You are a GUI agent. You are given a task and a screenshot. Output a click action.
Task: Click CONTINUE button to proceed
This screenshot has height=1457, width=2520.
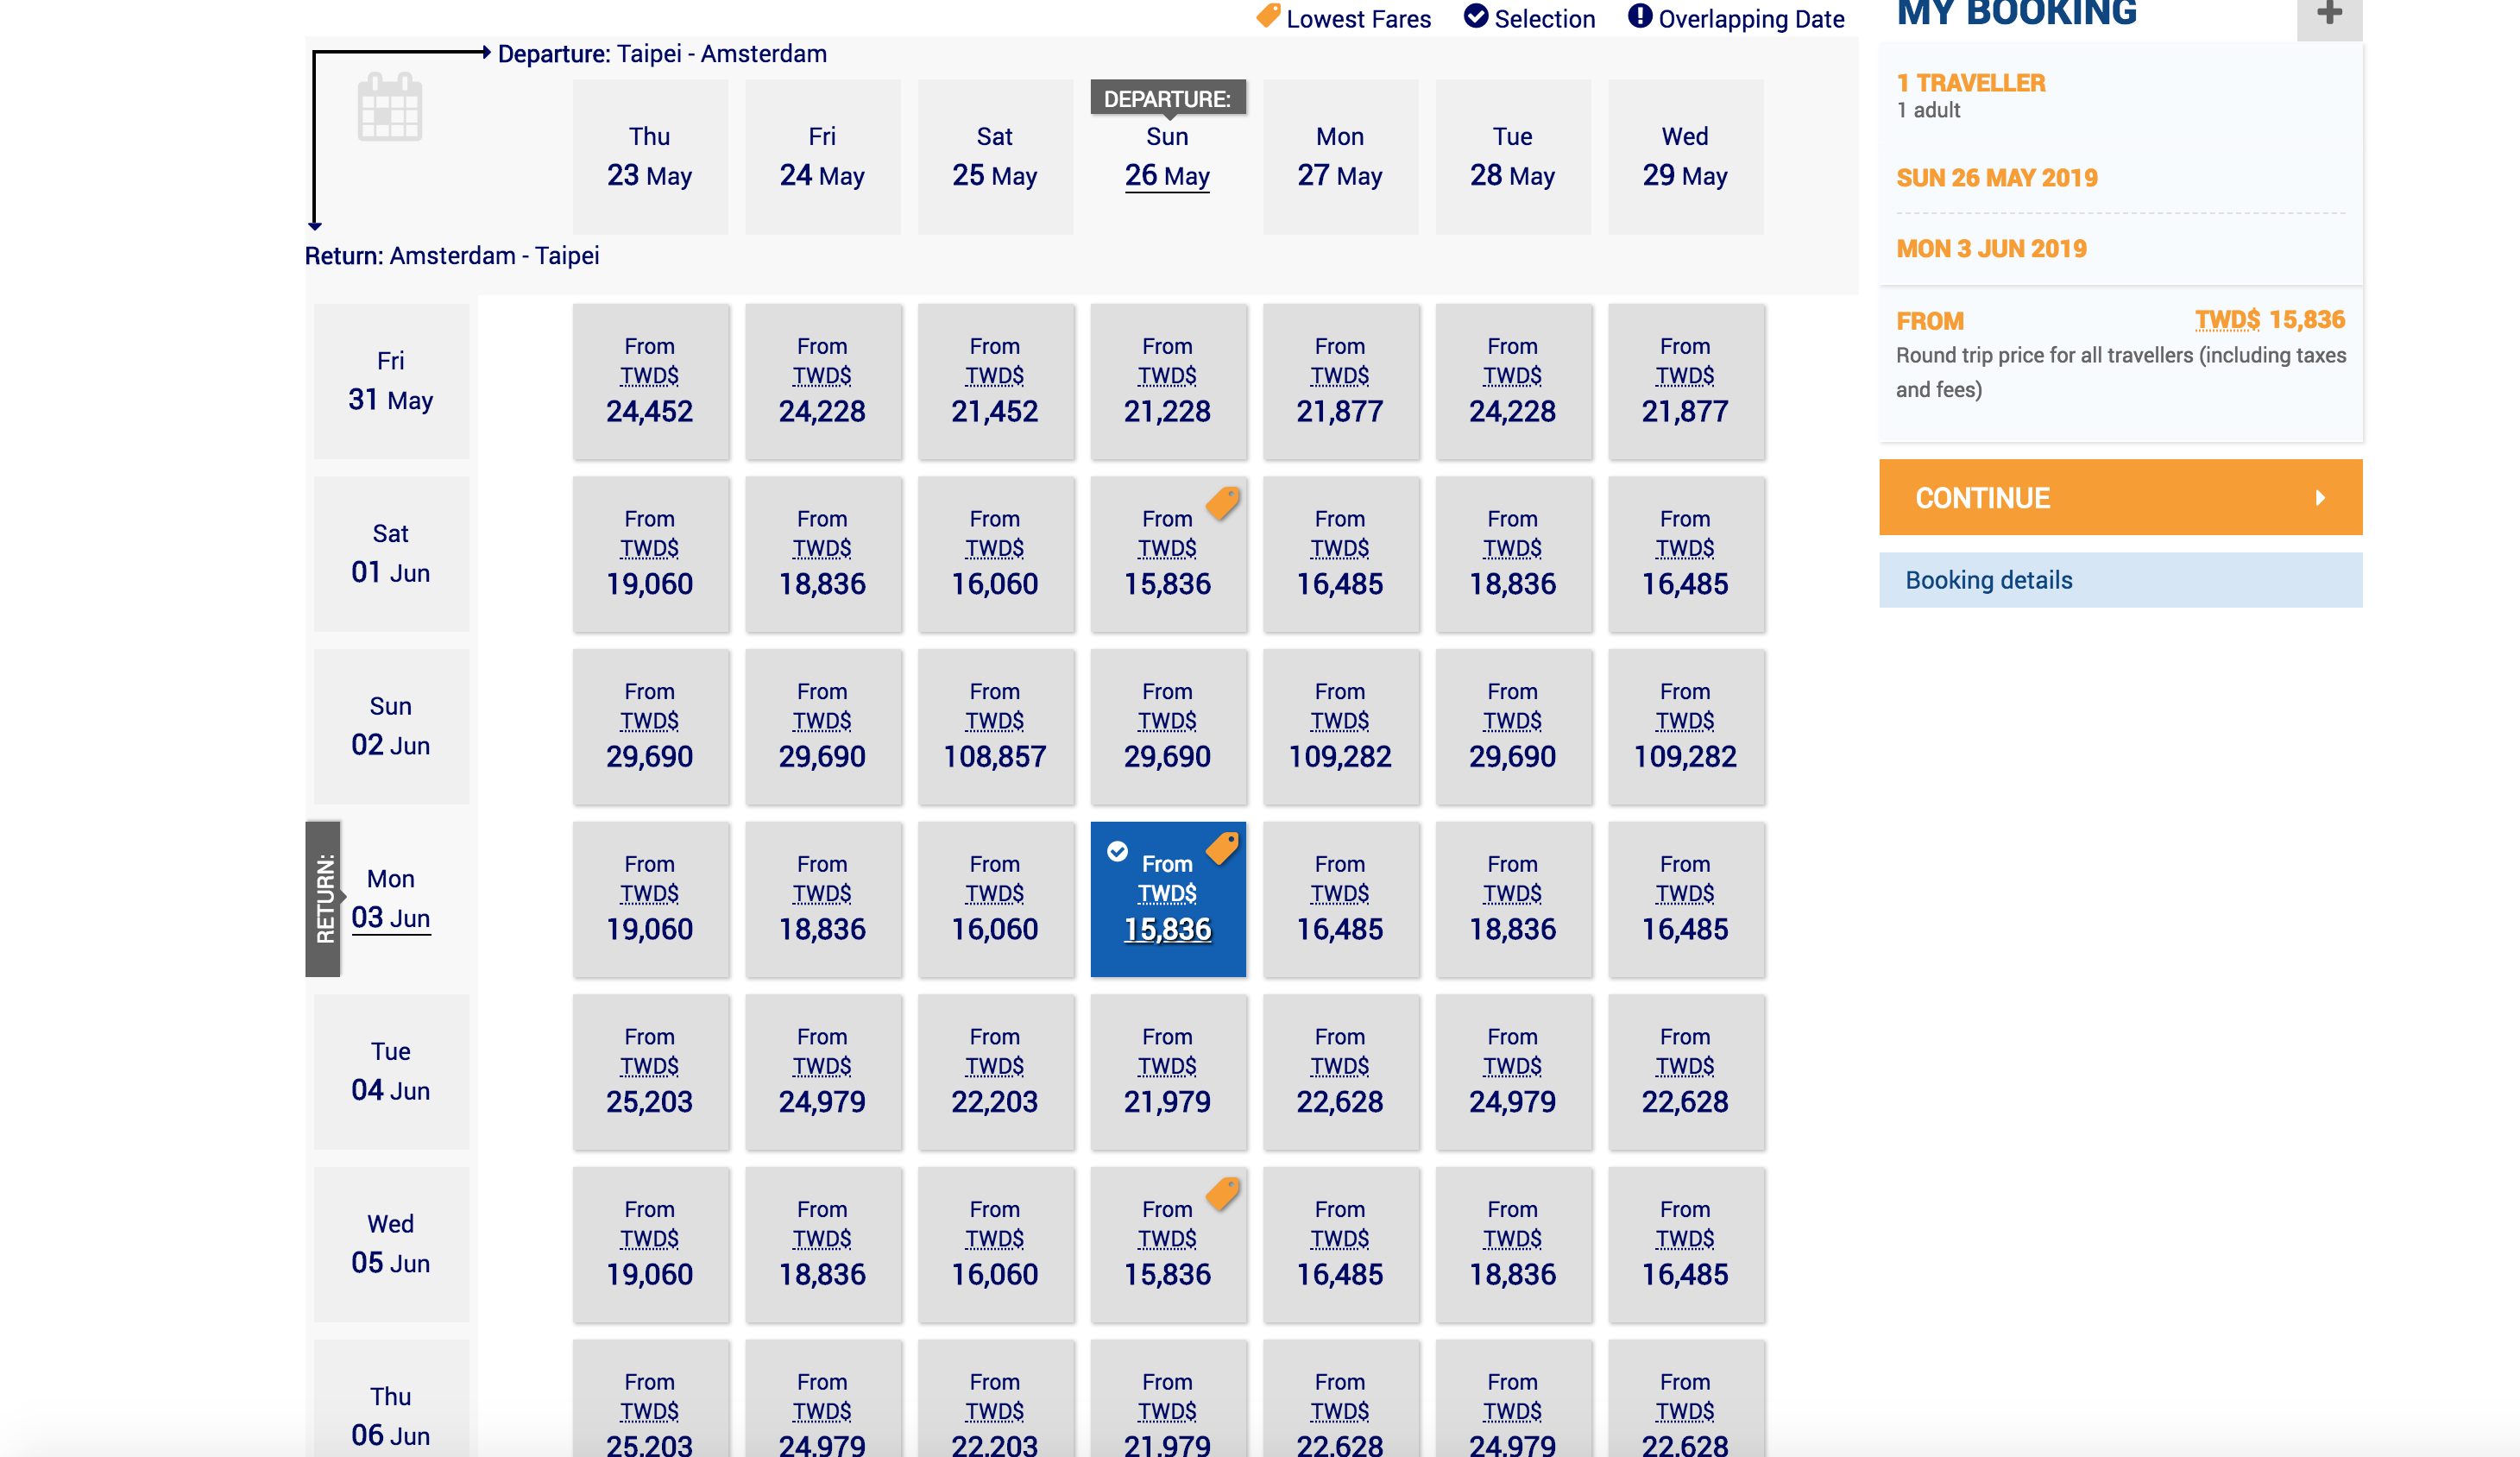click(x=2121, y=498)
